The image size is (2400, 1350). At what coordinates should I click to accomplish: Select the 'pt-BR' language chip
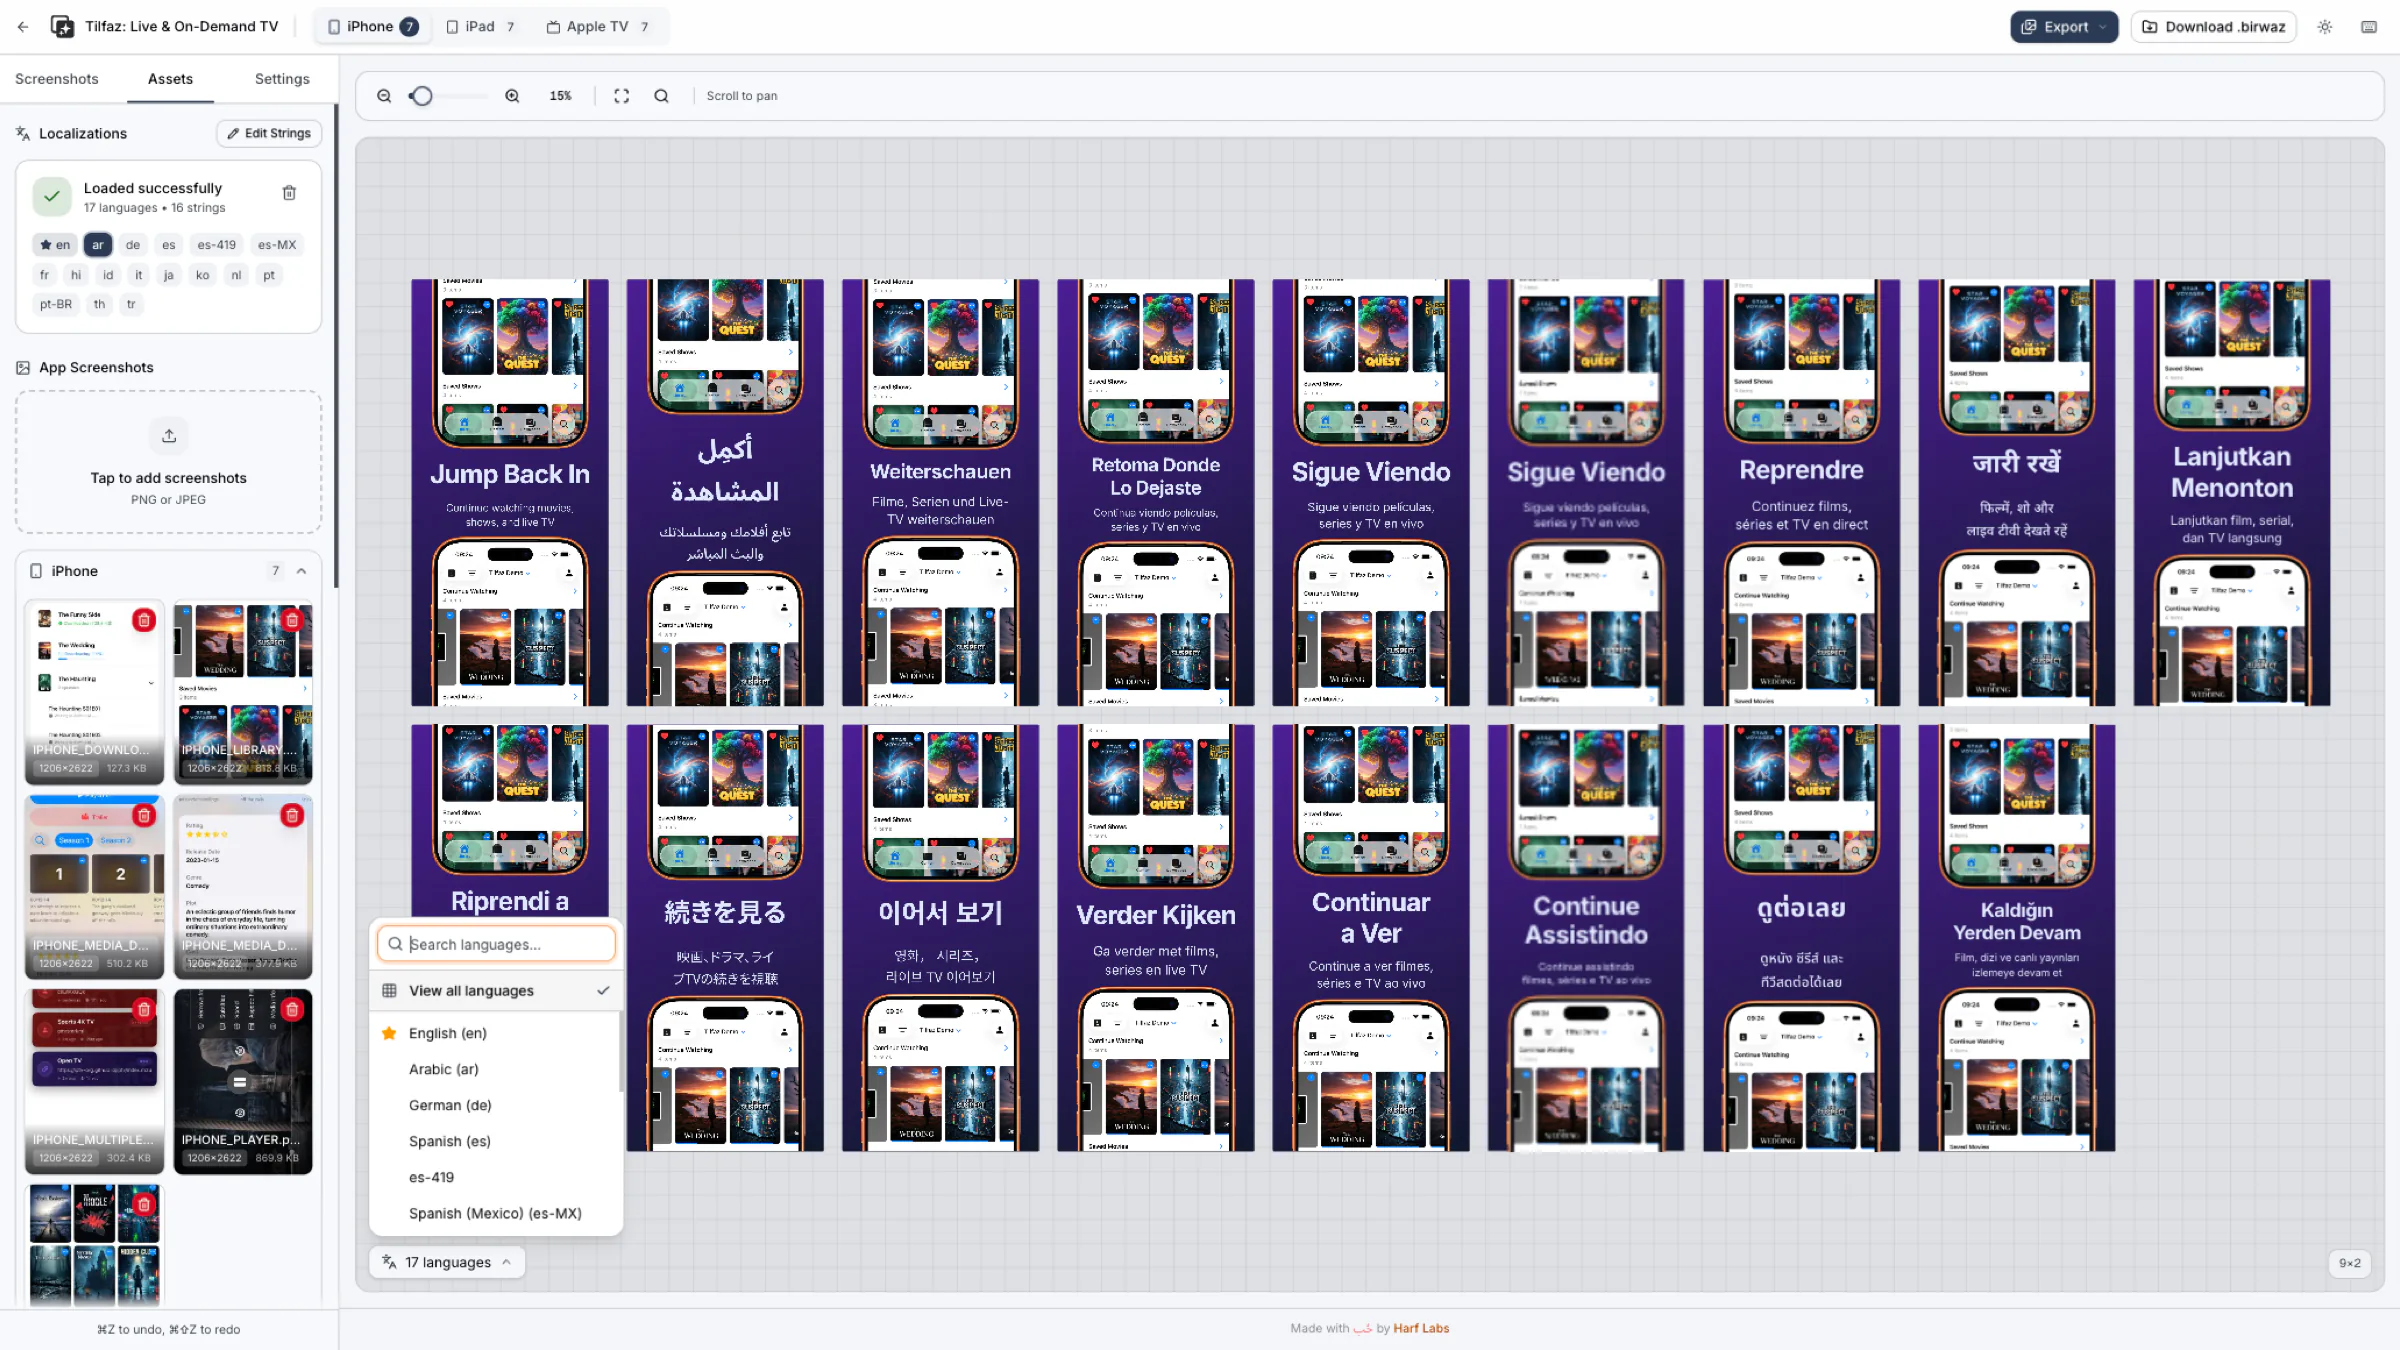coord(56,304)
